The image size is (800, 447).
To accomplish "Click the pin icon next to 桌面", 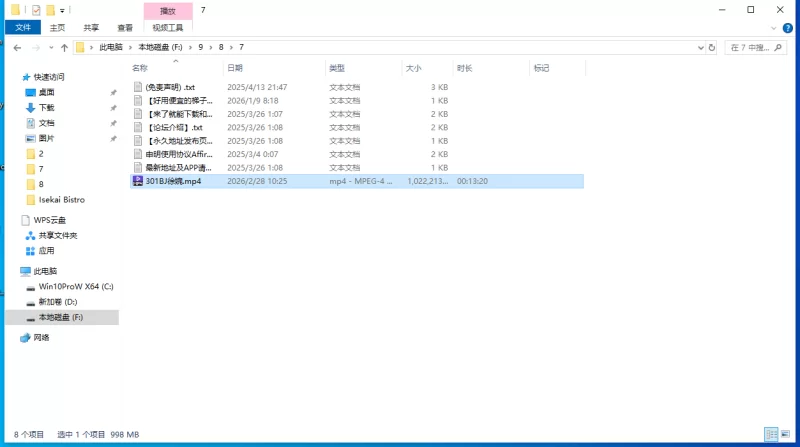I will 113,93.
